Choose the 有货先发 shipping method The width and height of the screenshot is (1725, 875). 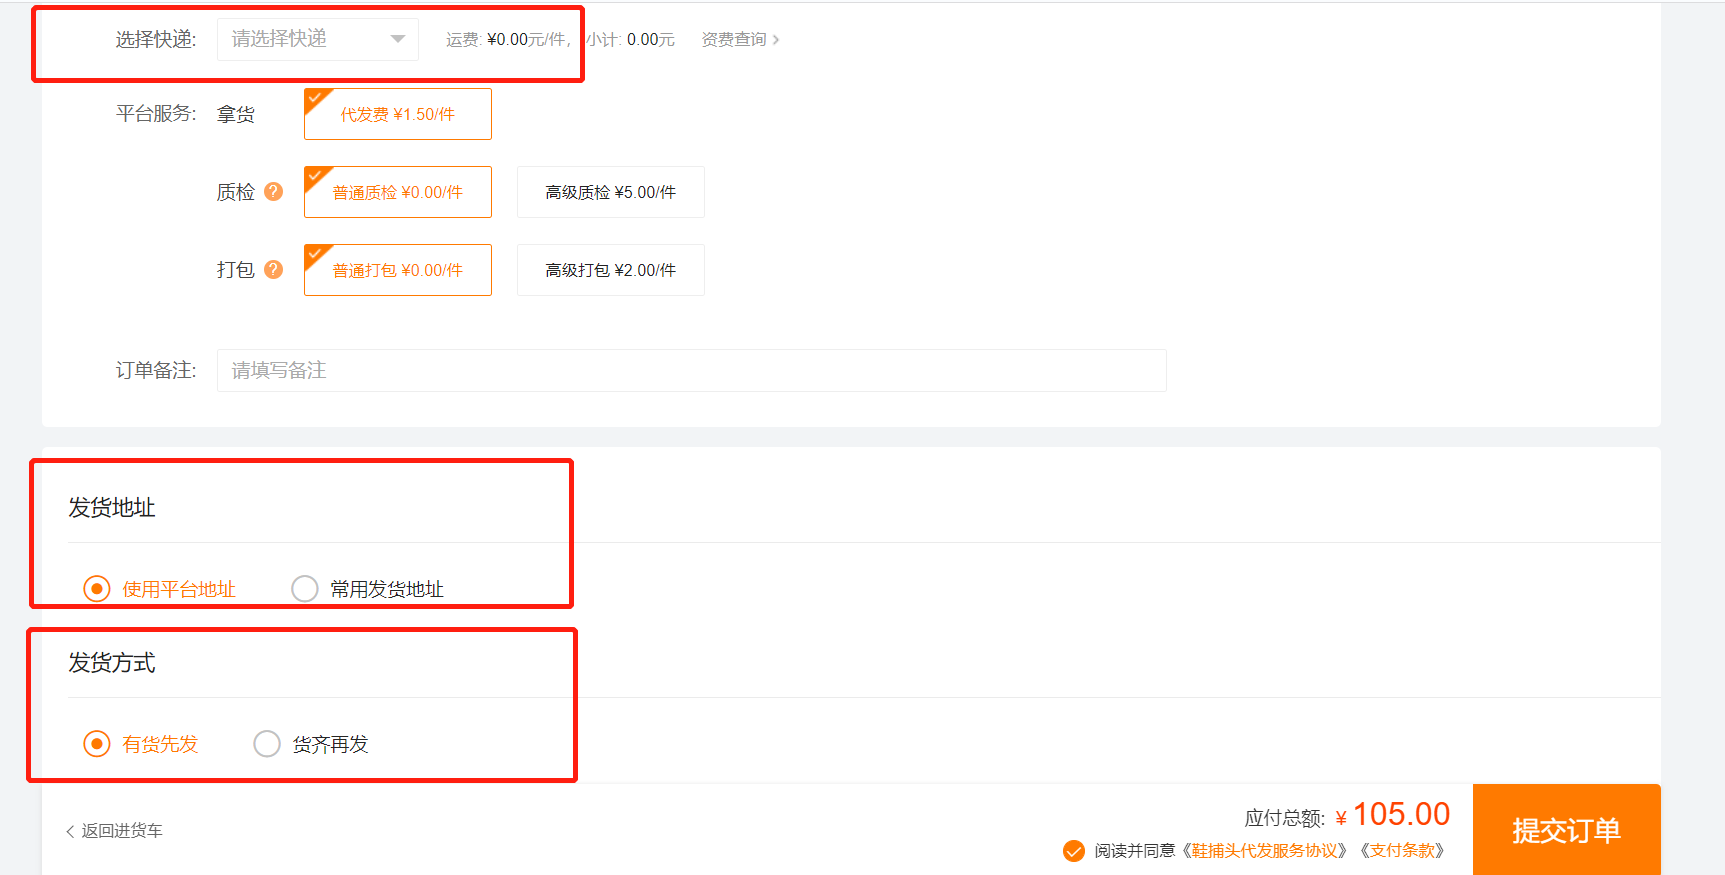[97, 744]
